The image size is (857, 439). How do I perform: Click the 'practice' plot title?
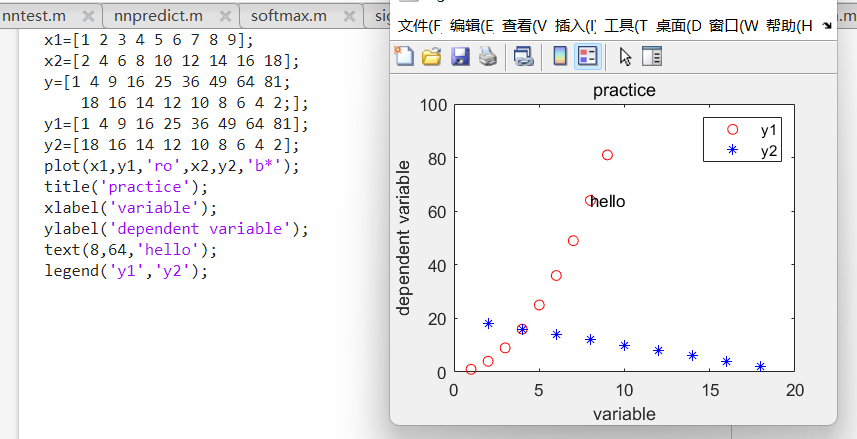[x=624, y=90]
